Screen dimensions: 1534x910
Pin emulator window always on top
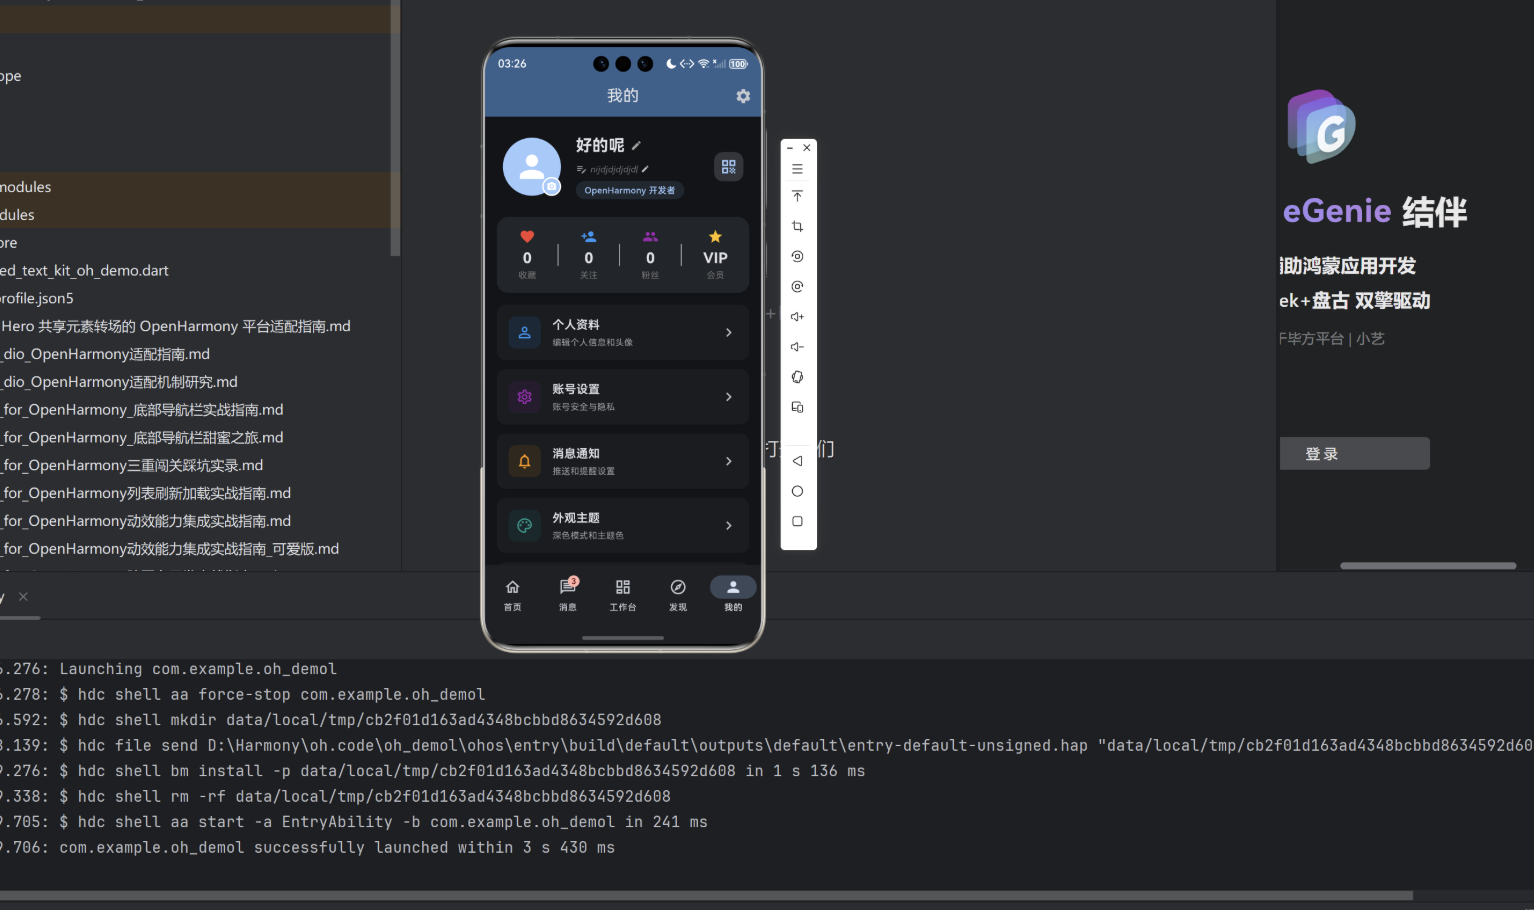(x=797, y=196)
